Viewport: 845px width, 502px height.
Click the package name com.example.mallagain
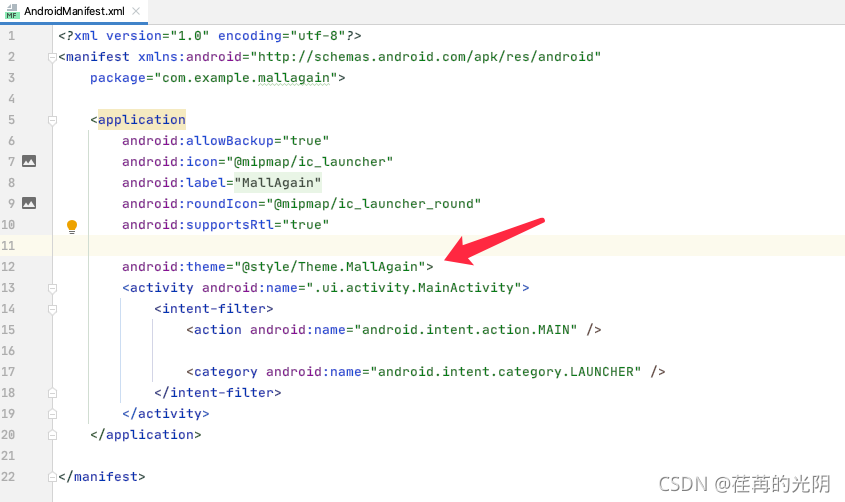click(246, 78)
